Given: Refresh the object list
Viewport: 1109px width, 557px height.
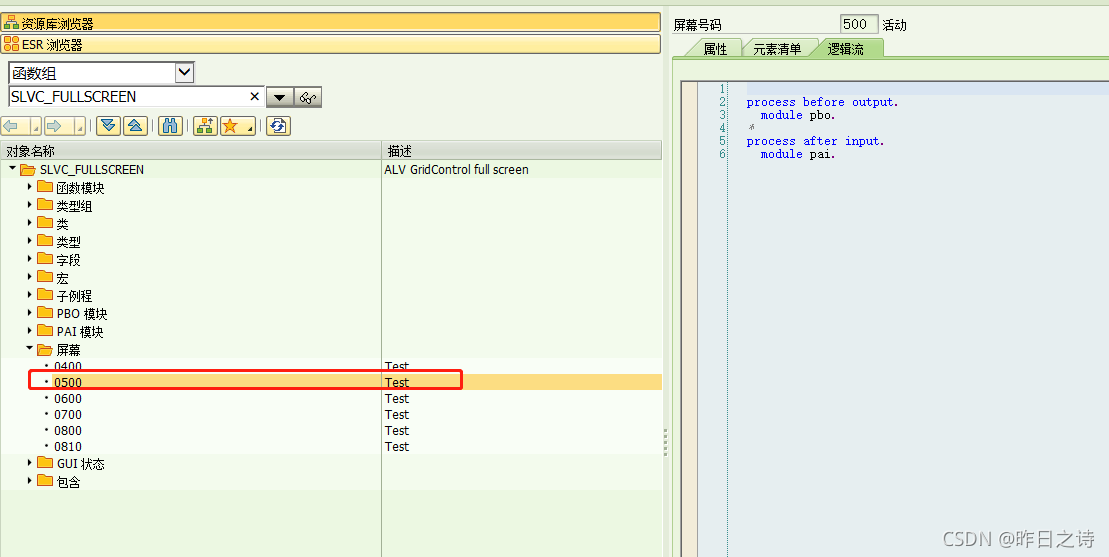Looking at the screenshot, I should point(279,126).
